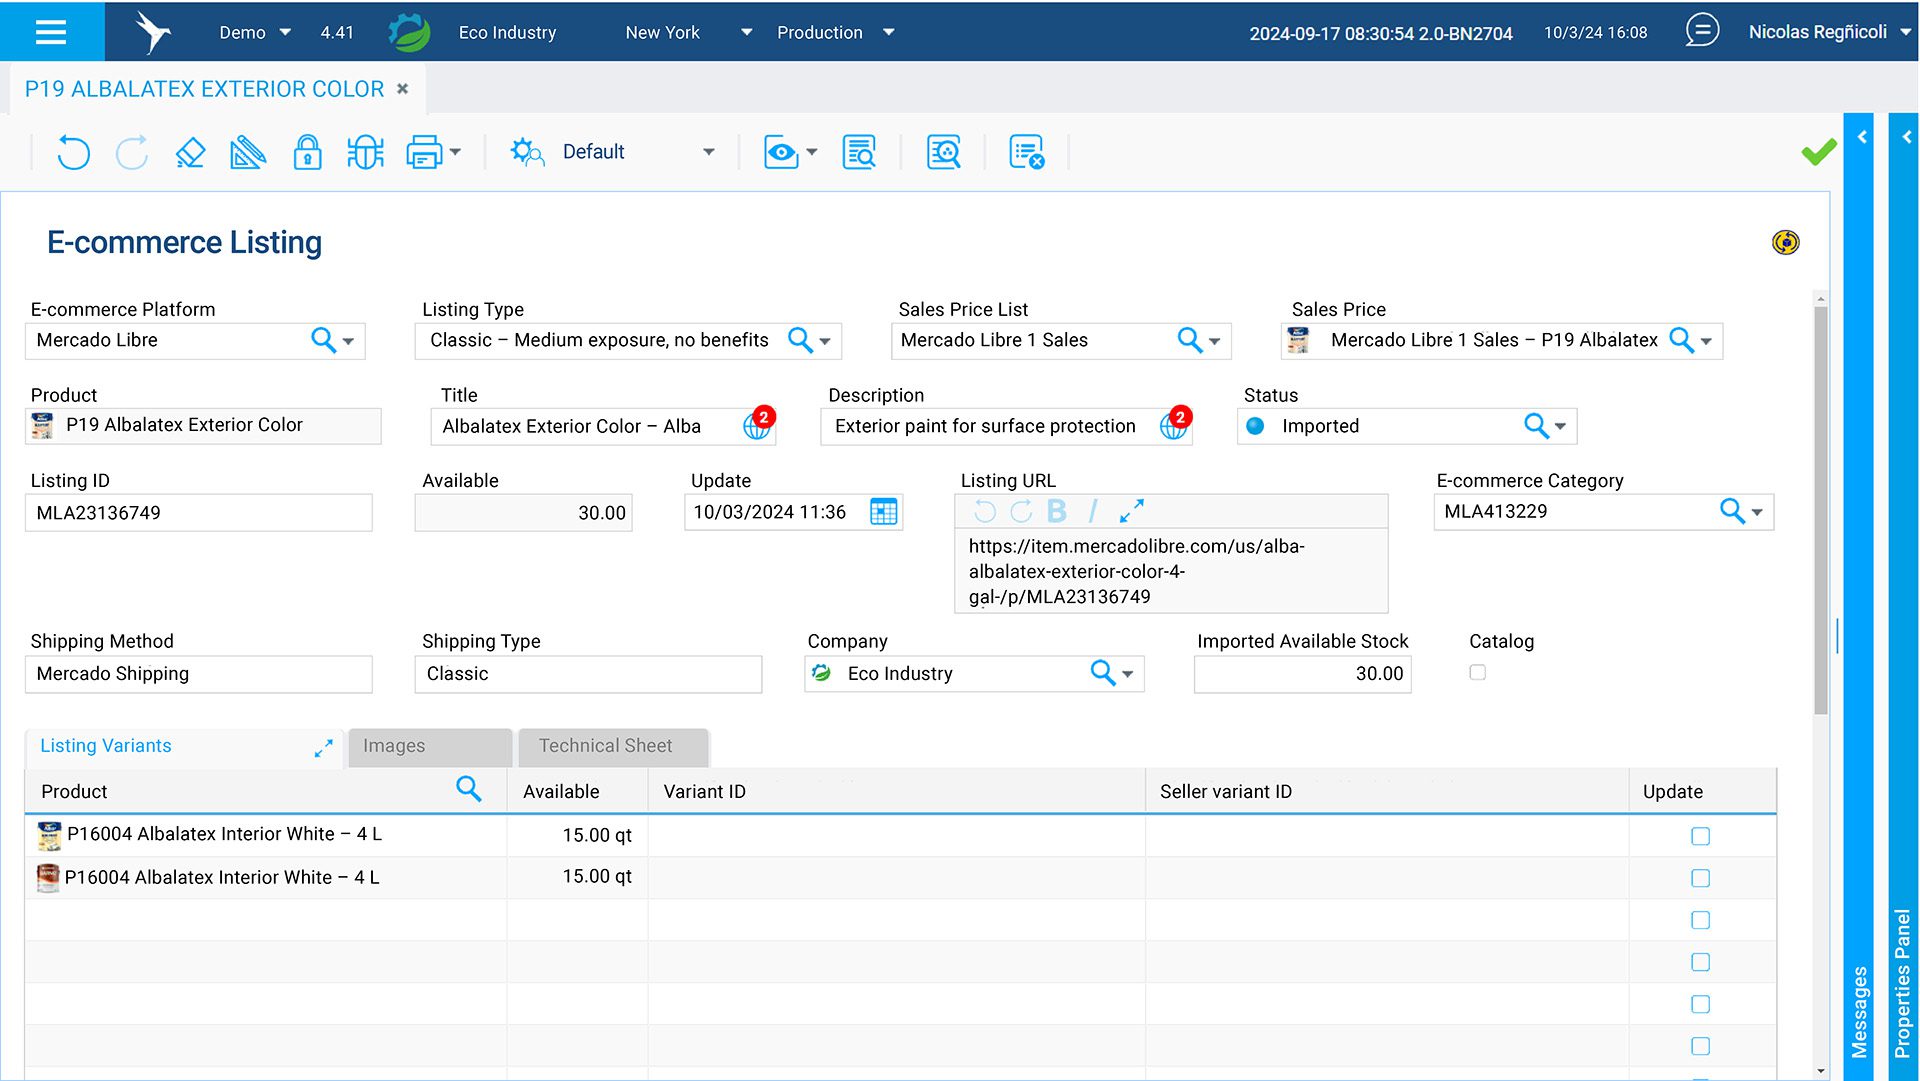Click the Listing ID input field

point(198,513)
